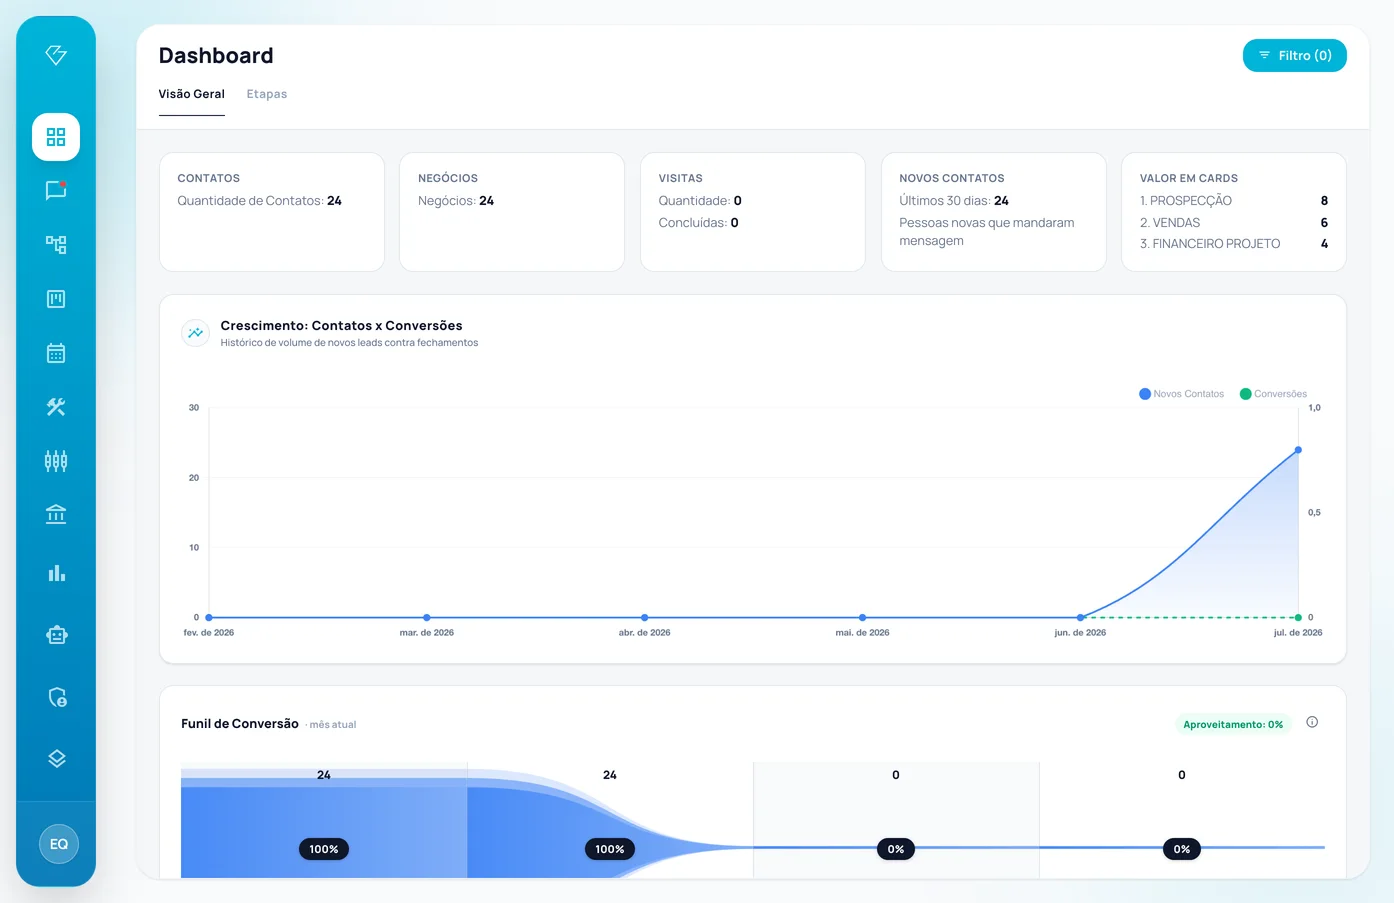Open the candlestick sliders icon in sidebar

click(56, 461)
